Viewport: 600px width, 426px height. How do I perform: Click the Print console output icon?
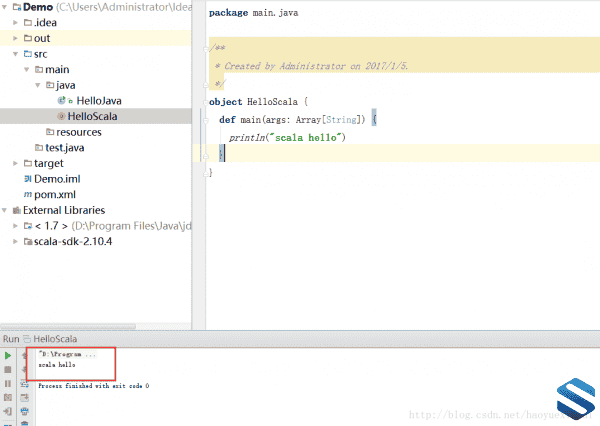click(24, 411)
